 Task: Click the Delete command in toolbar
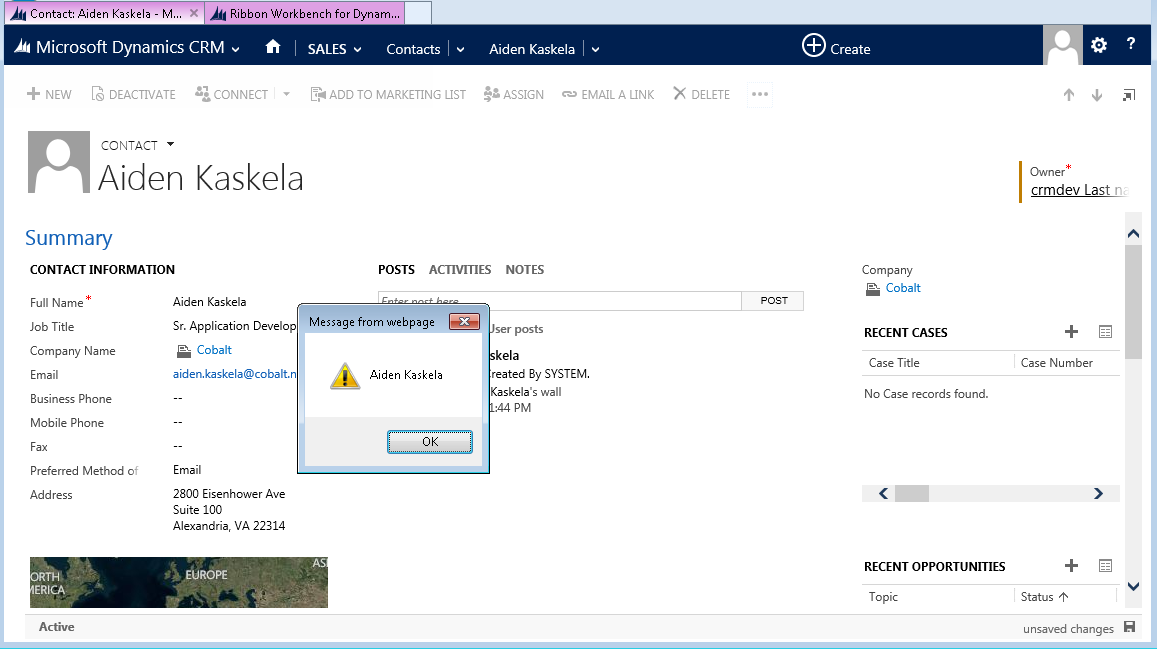(701, 94)
